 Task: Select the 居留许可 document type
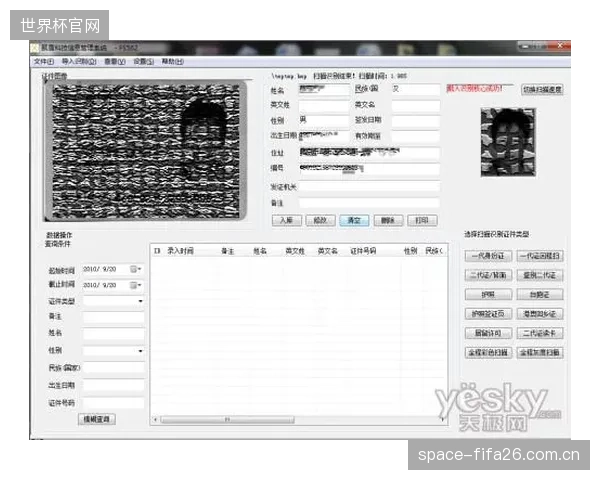pos(488,333)
